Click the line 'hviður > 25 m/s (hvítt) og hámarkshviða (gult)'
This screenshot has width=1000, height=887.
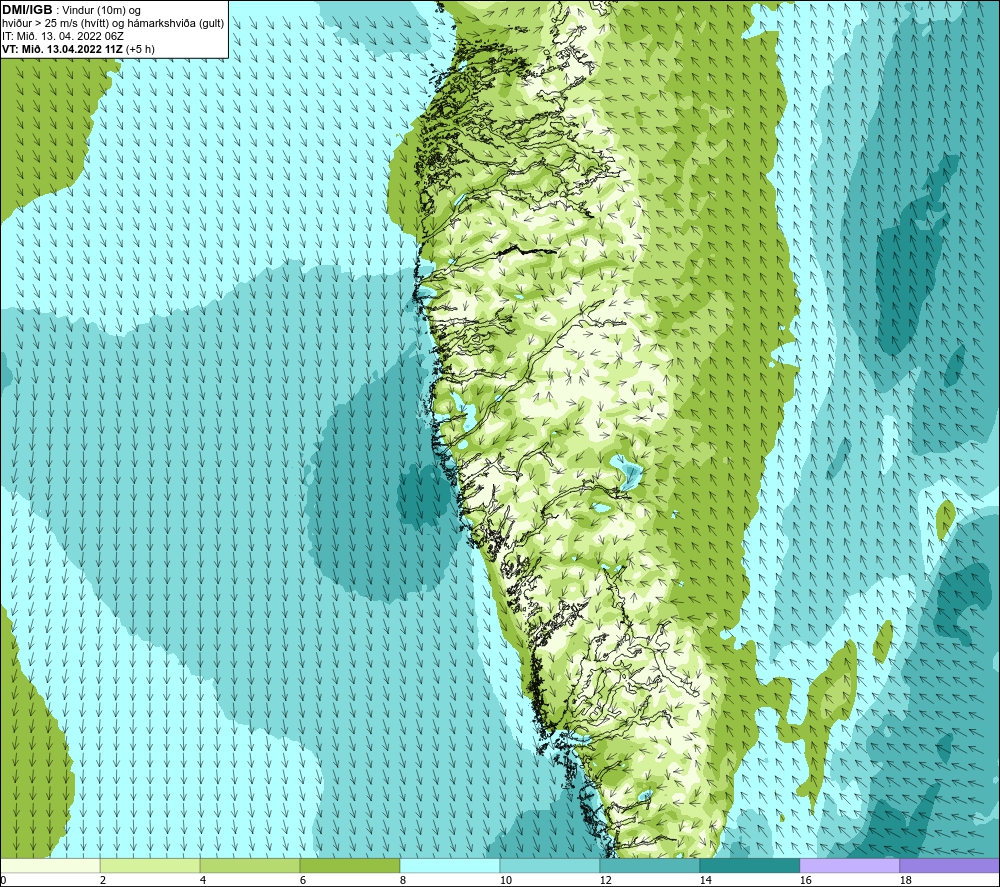[113, 23]
